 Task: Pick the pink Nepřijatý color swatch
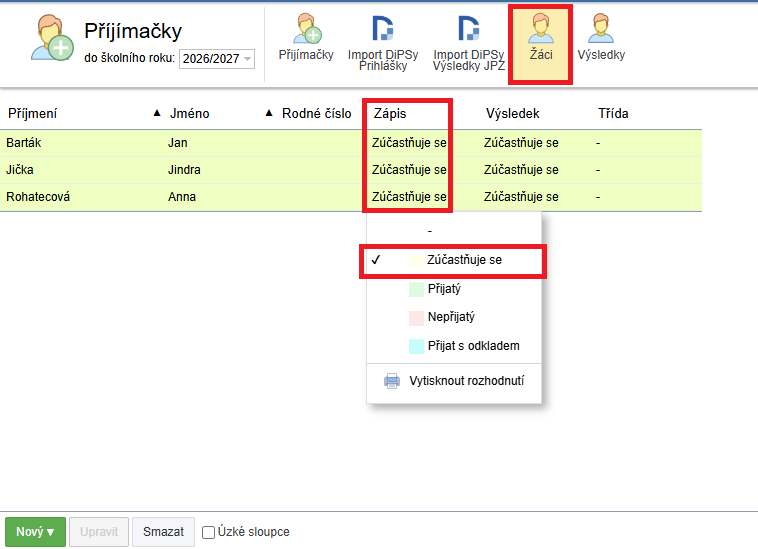[417, 318]
